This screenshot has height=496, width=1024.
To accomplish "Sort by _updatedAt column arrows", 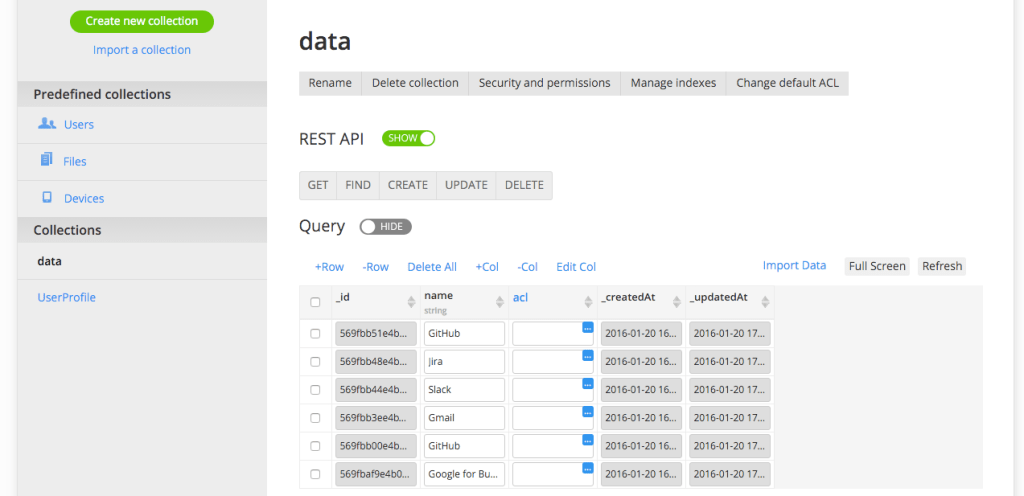I will tap(765, 301).
